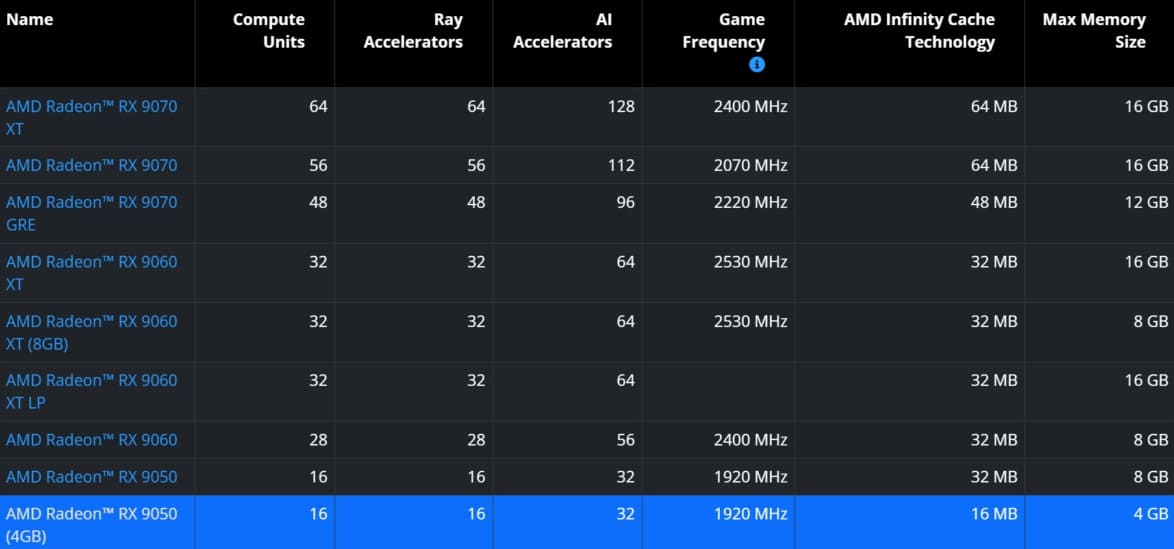Image resolution: width=1174 pixels, height=549 pixels.
Task: Open the AMD Radeon RX 9070 GRE link
Action: 91,213
